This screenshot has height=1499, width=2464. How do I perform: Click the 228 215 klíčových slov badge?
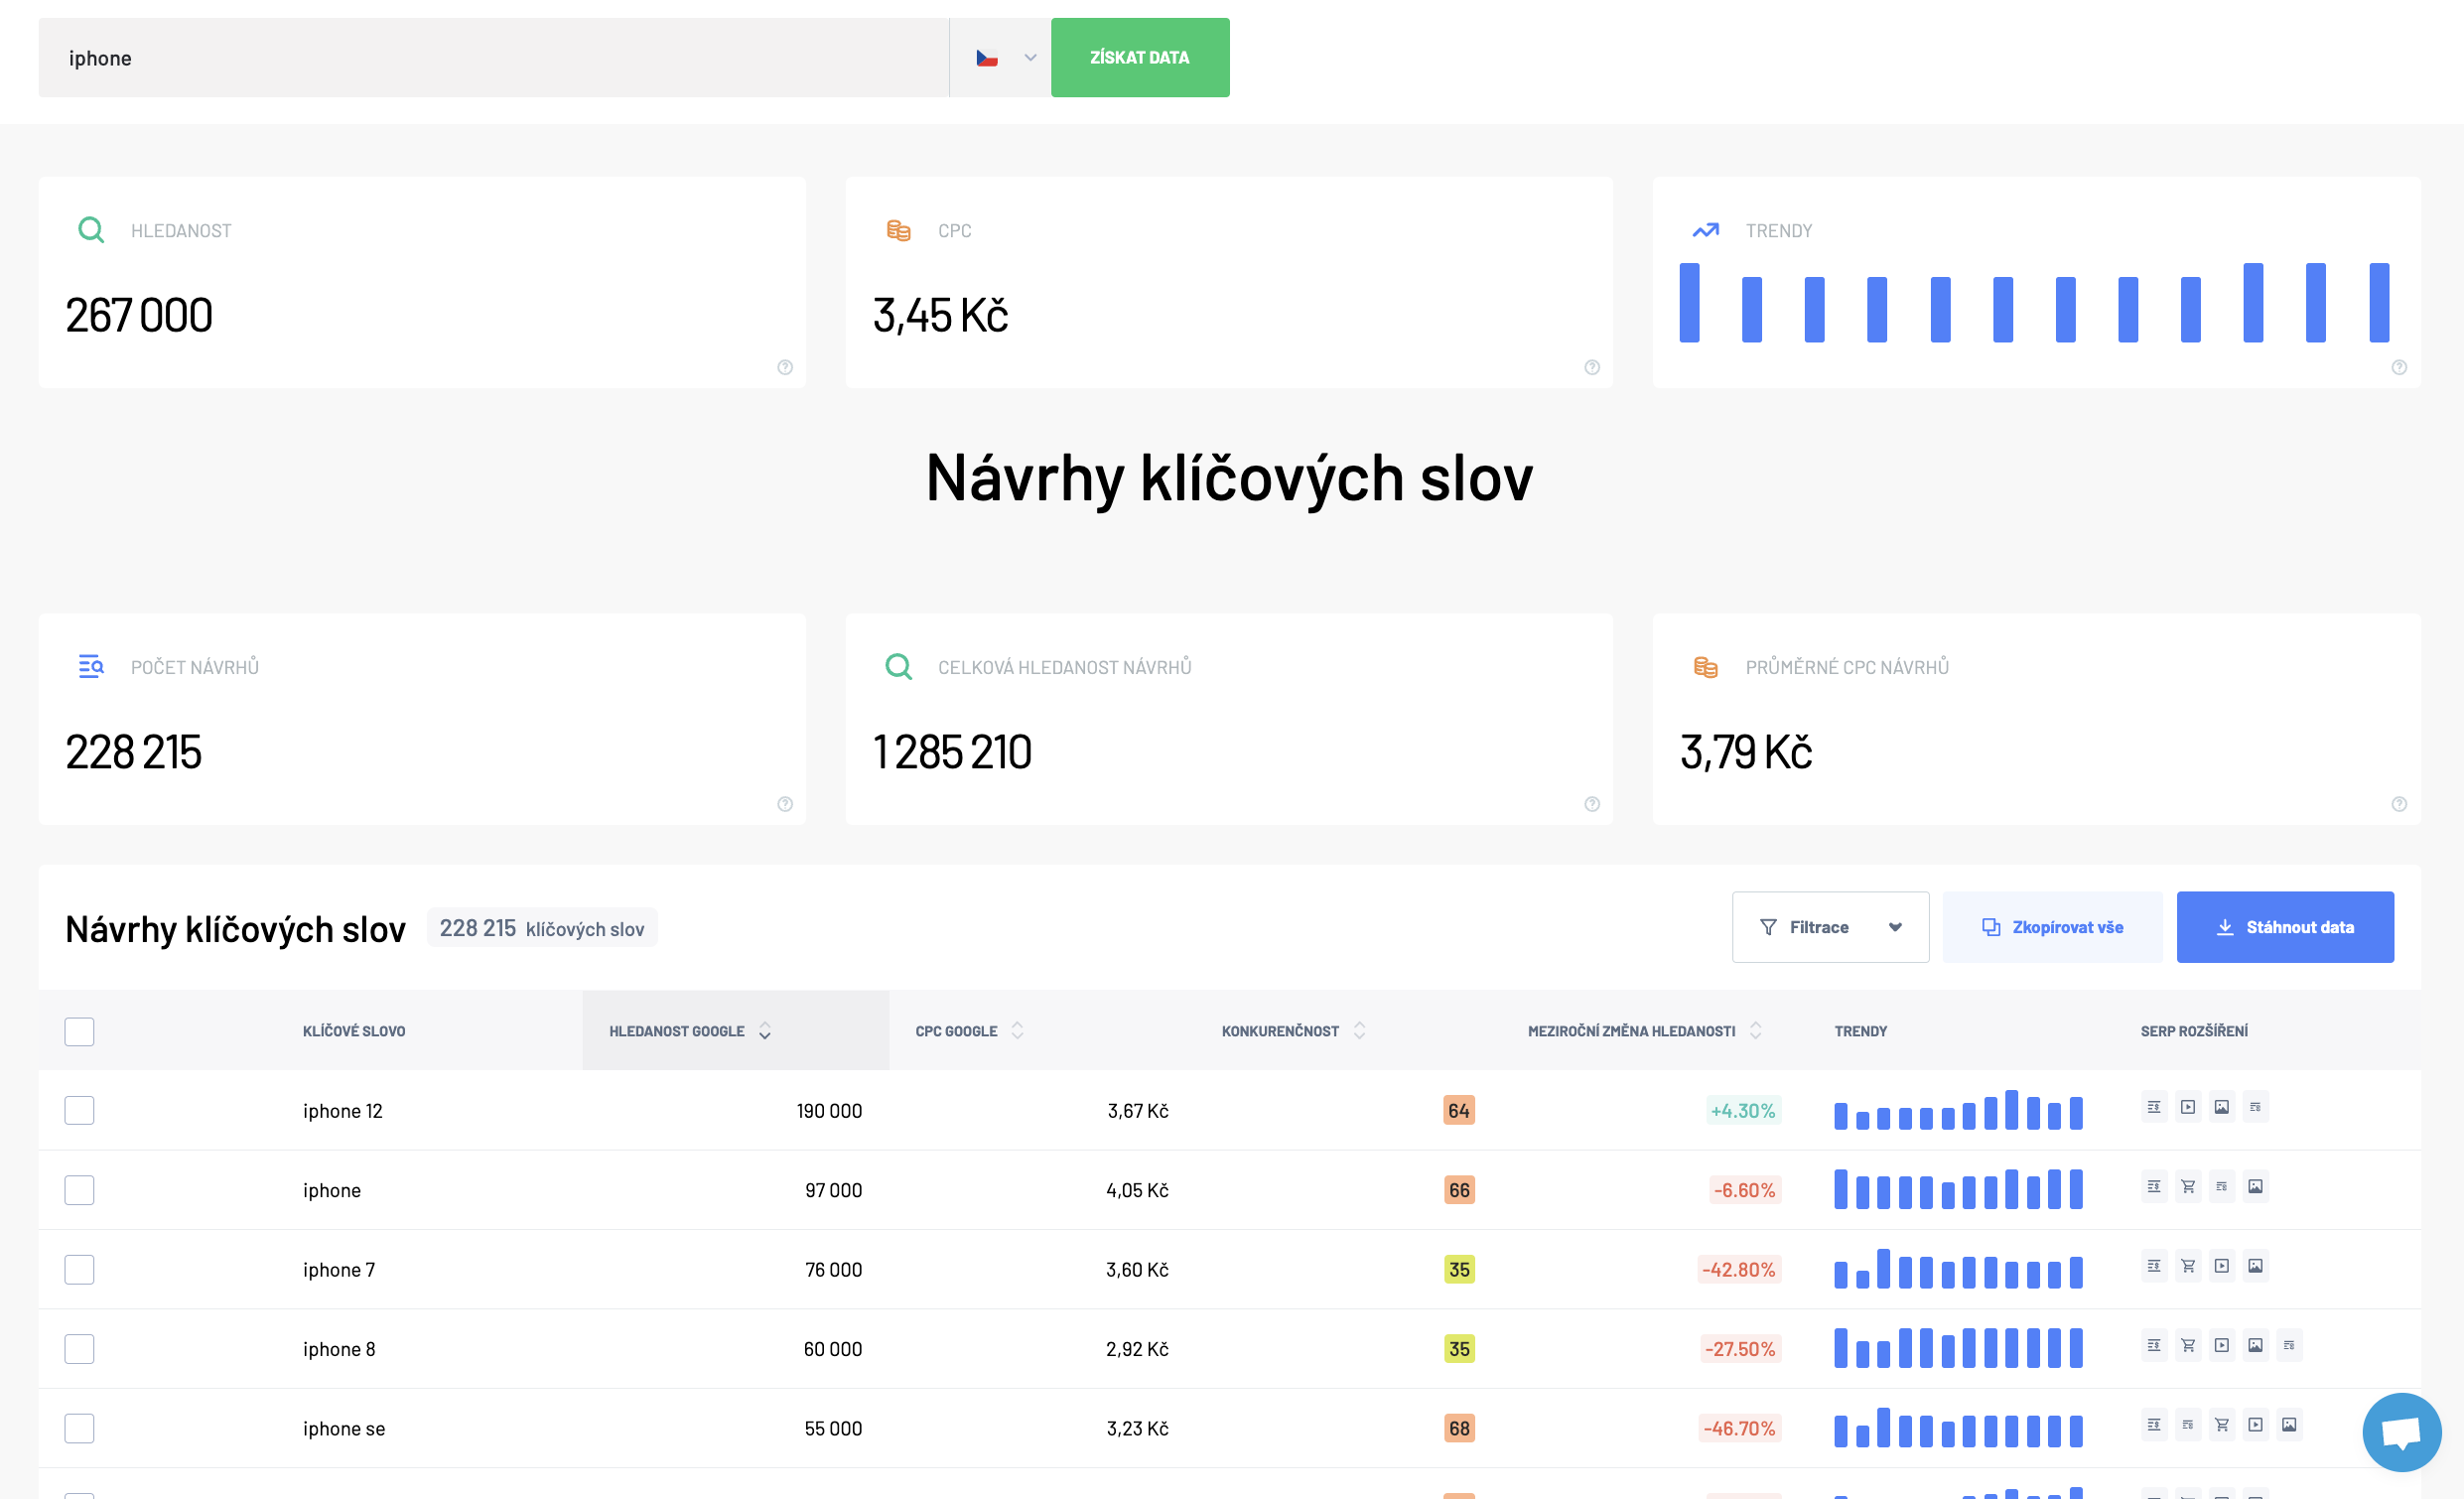pos(542,928)
